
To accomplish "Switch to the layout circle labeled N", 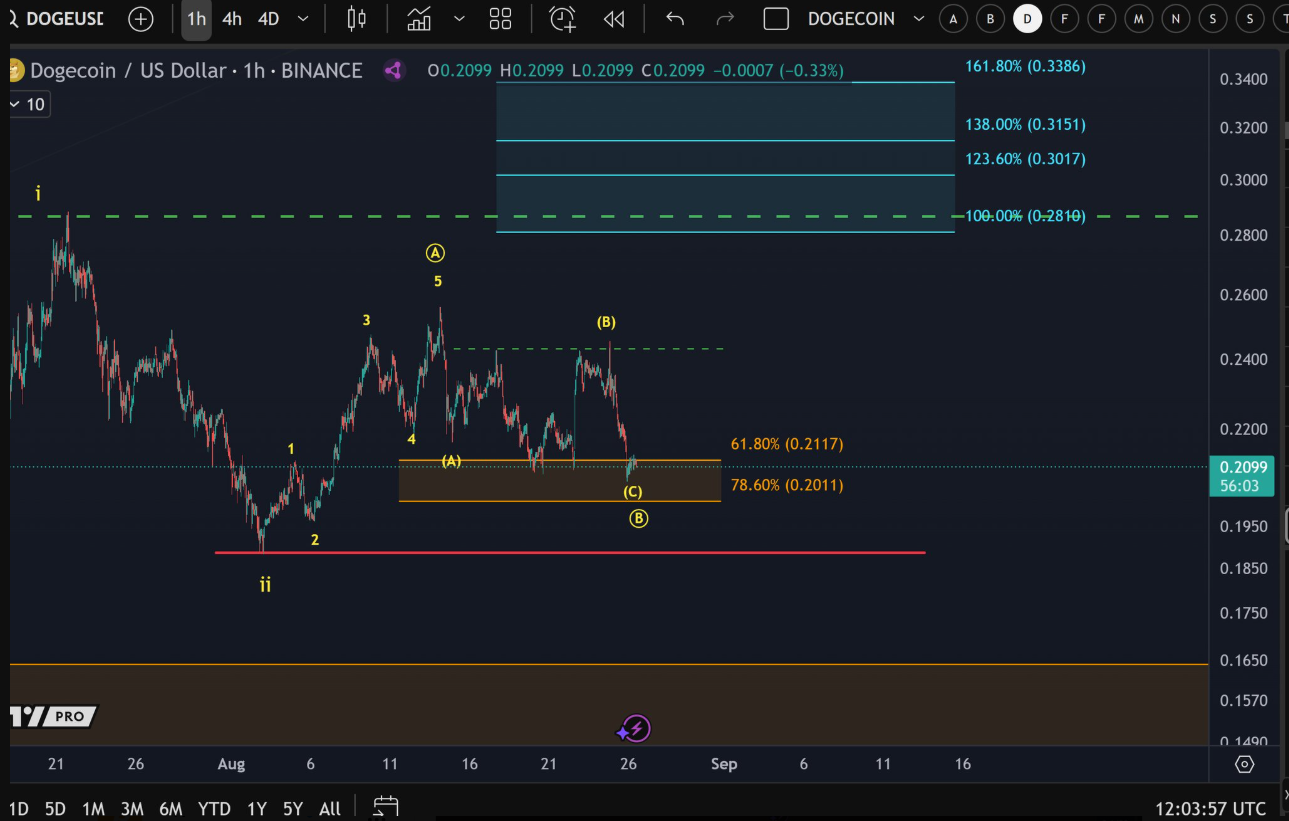I will (1175, 19).
